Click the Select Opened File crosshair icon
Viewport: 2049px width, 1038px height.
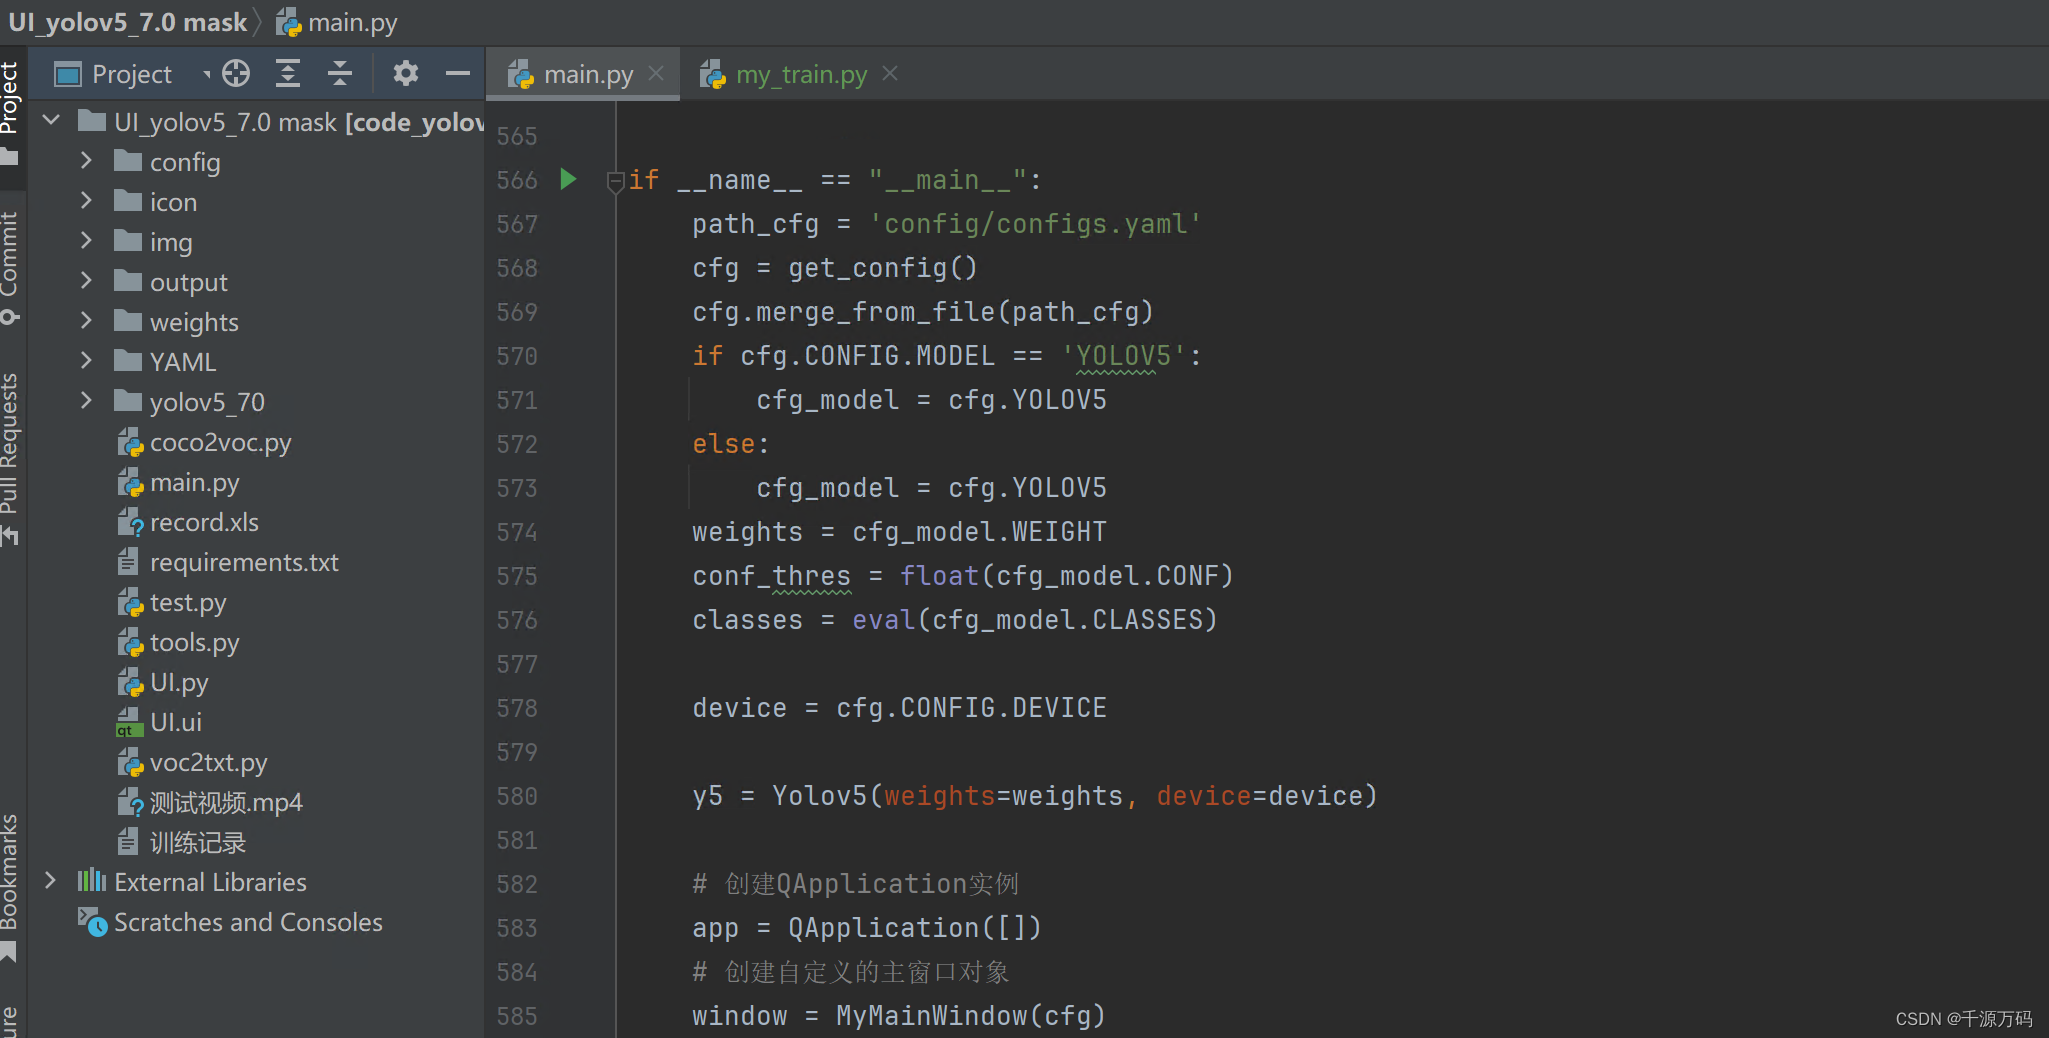[234, 73]
